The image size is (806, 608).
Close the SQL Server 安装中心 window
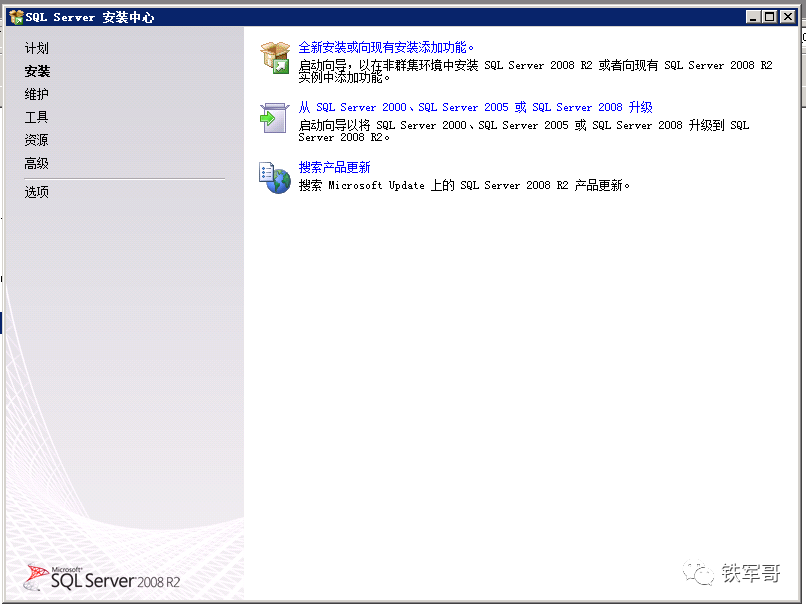click(x=786, y=17)
